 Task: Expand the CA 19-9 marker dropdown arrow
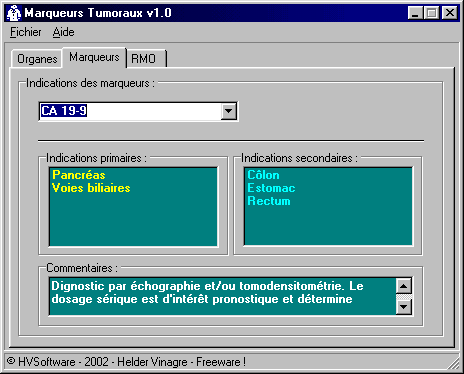coord(229,111)
